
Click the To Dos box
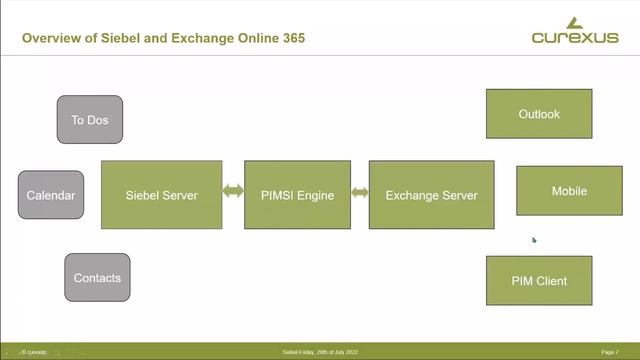pos(90,120)
